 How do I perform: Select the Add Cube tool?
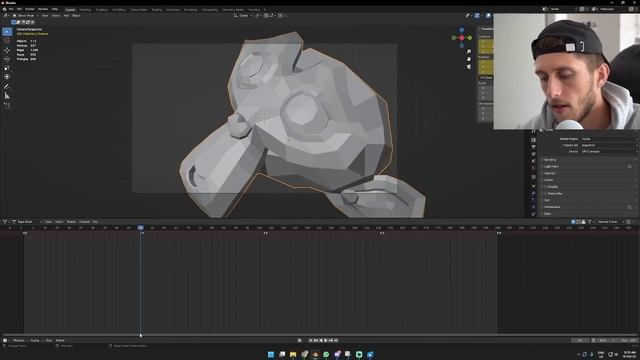pyautogui.click(x=7, y=105)
